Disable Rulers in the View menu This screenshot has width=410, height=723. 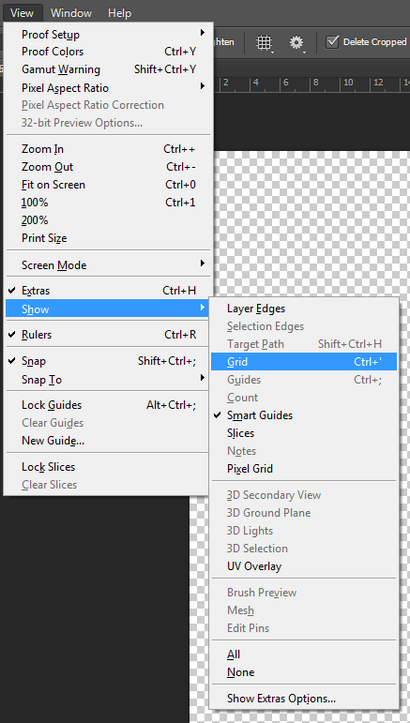[x=108, y=335]
